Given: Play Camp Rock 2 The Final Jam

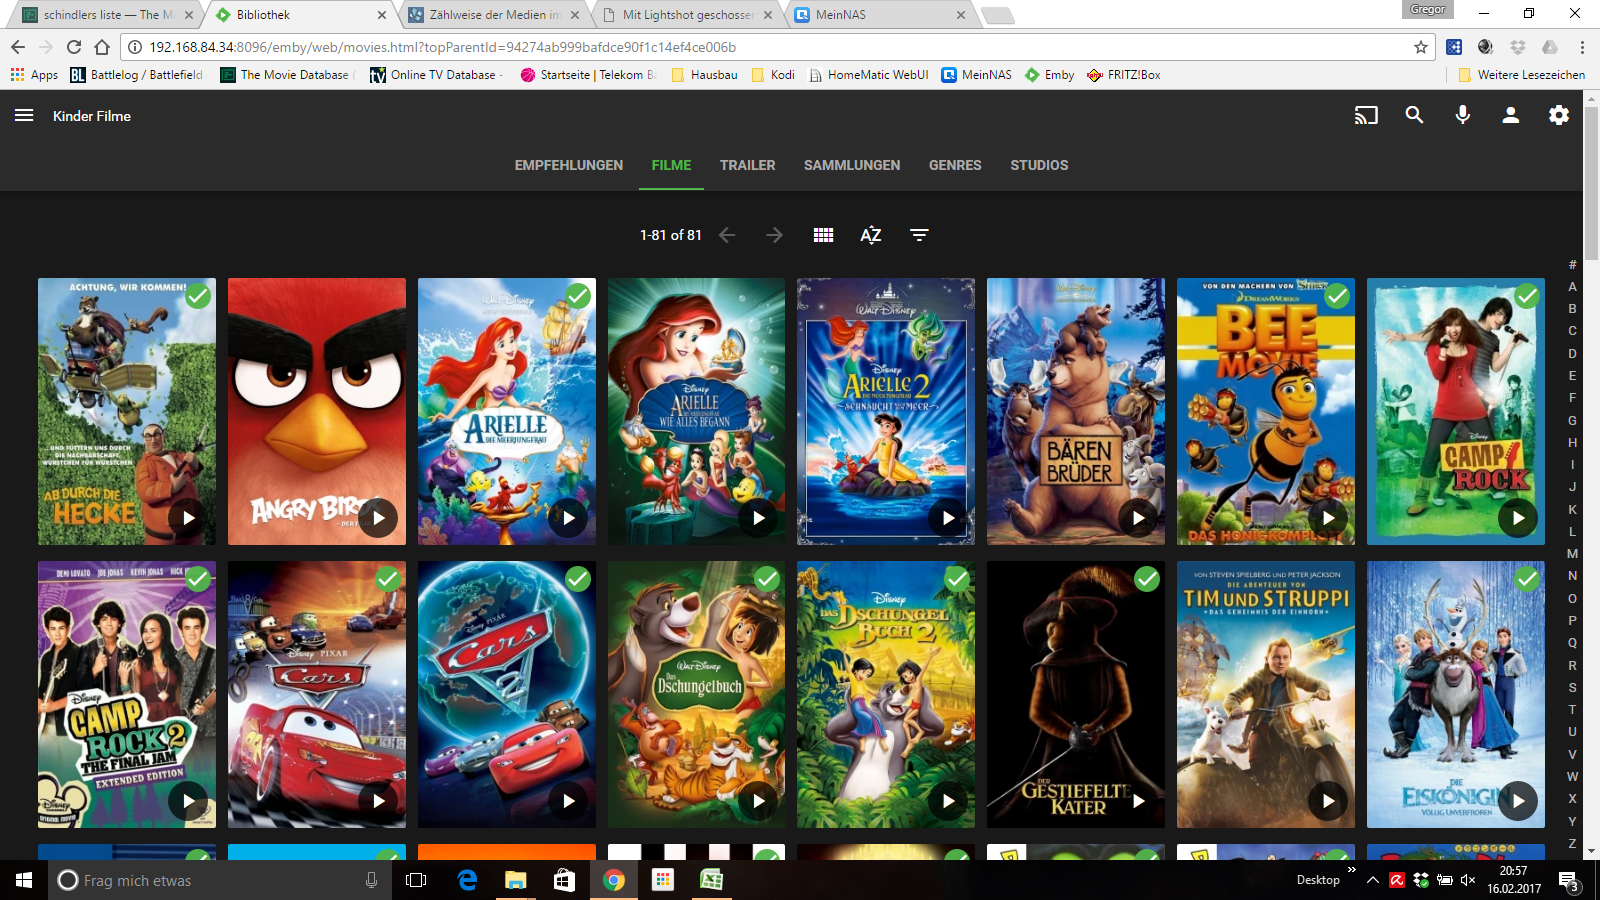Looking at the screenshot, I should 188,801.
